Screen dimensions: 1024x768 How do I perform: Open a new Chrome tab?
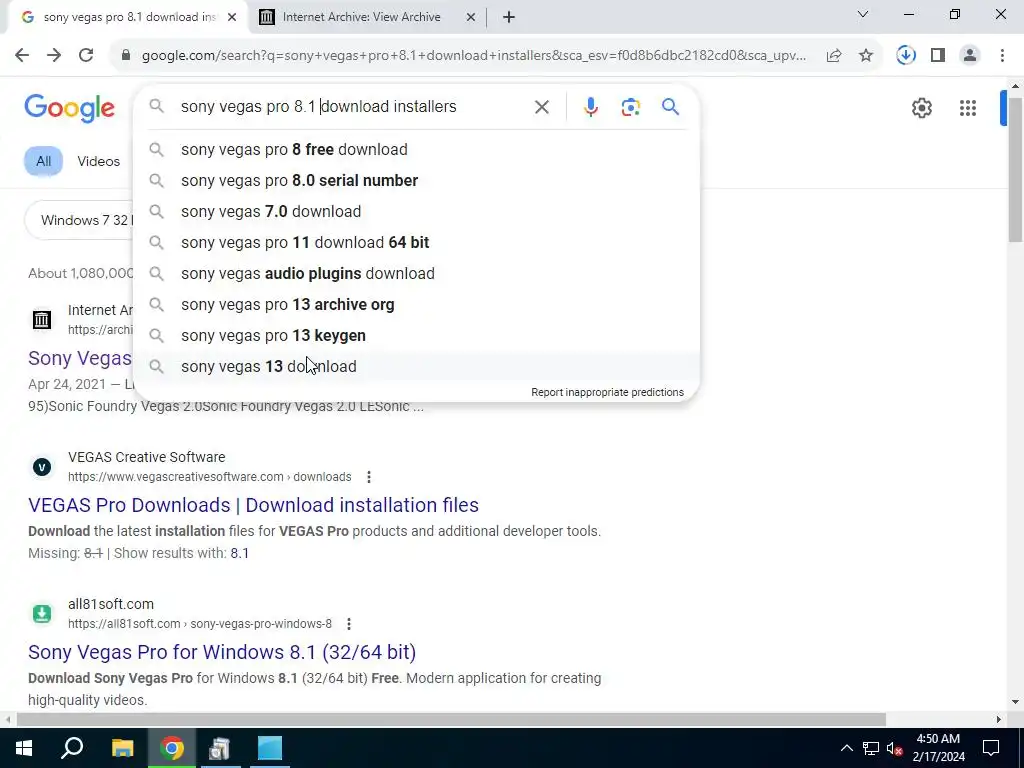pos(509,18)
